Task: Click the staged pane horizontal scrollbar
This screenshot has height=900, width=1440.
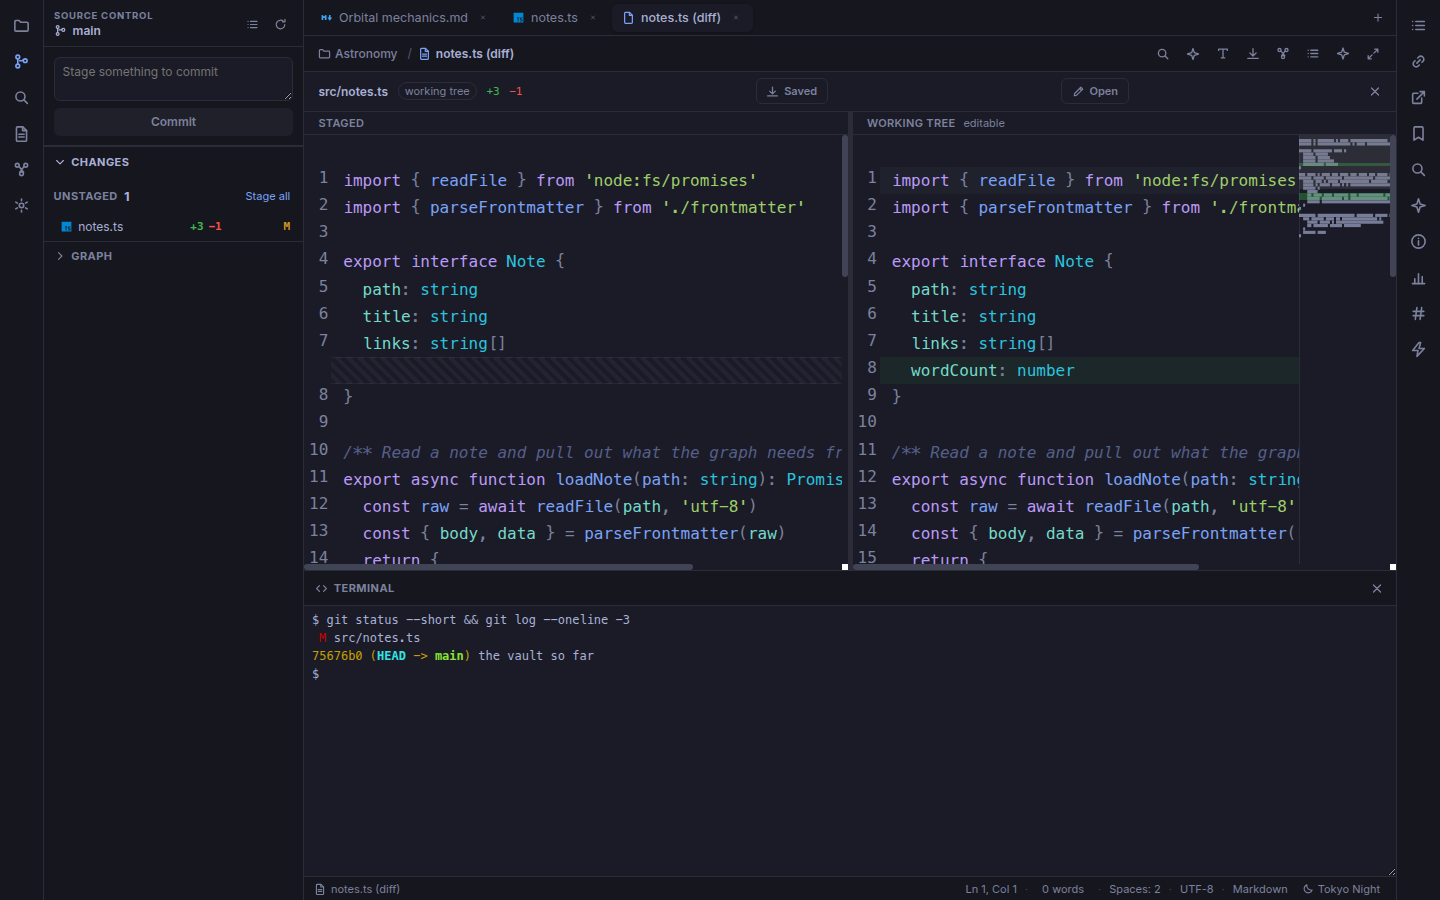Action: pyautogui.click(x=498, y=567)
